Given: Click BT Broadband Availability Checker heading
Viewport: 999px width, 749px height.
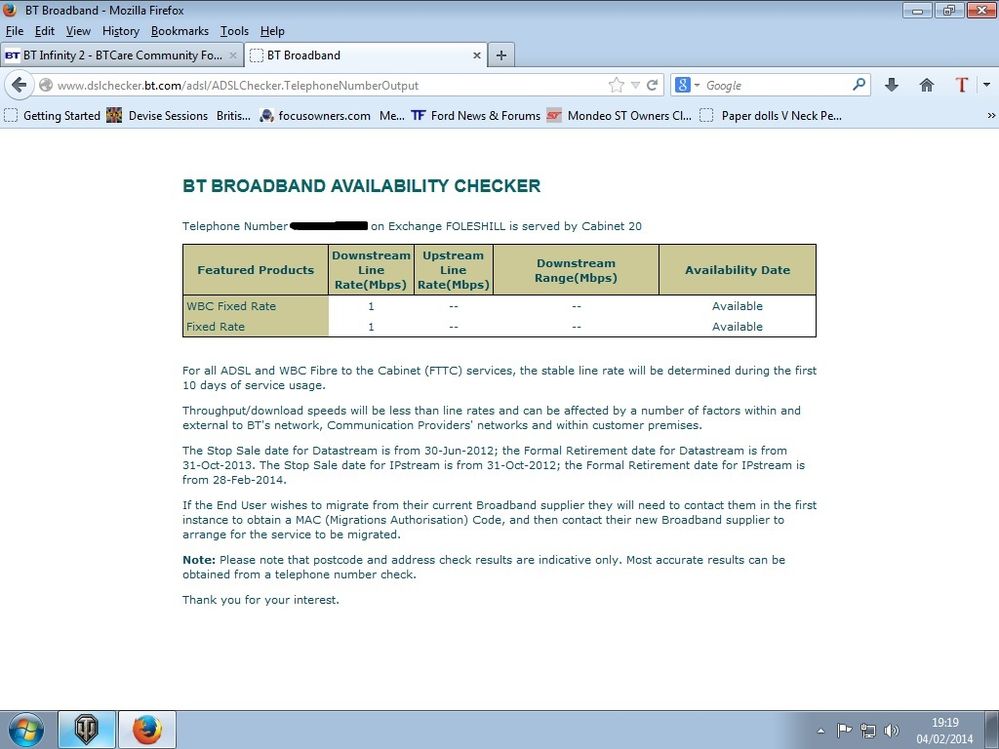Looking at the screenshot, I should point(361,185).
